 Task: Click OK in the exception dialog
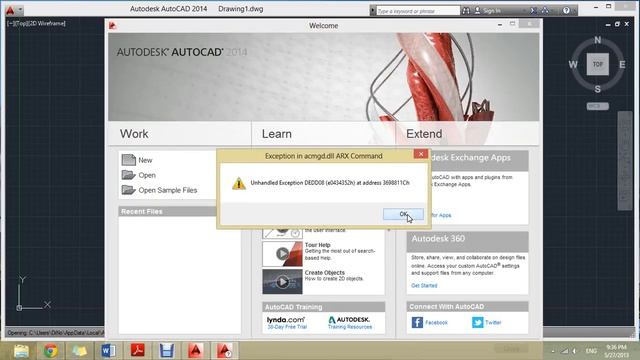coord(403,214)
